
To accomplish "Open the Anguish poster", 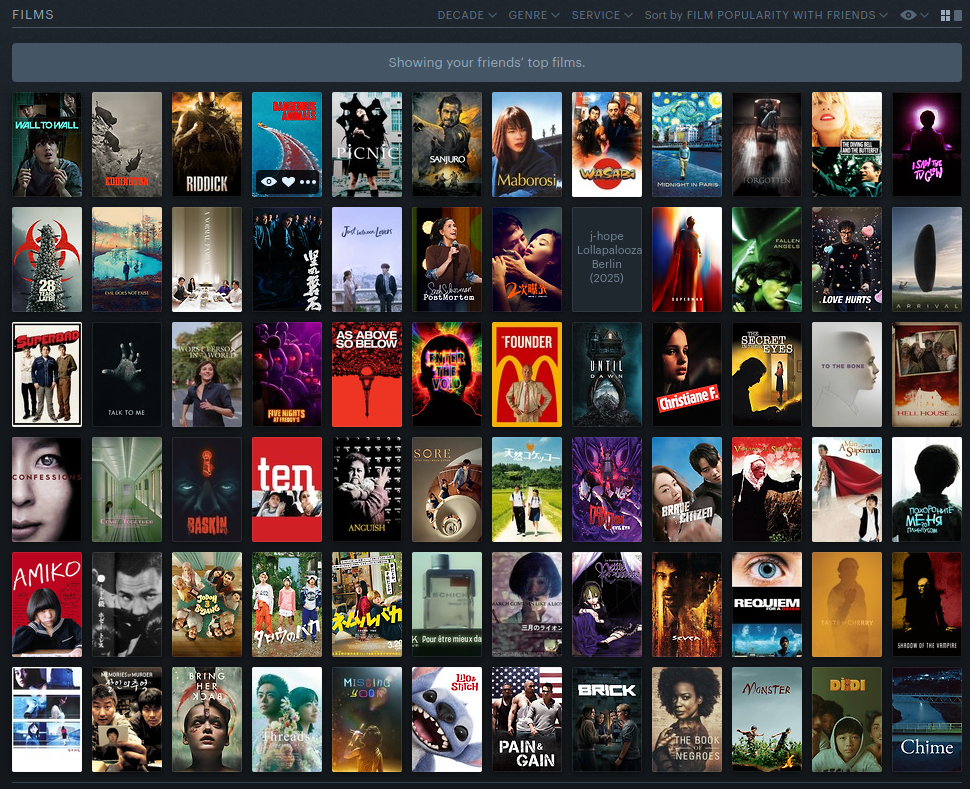I will coord(367,490).
